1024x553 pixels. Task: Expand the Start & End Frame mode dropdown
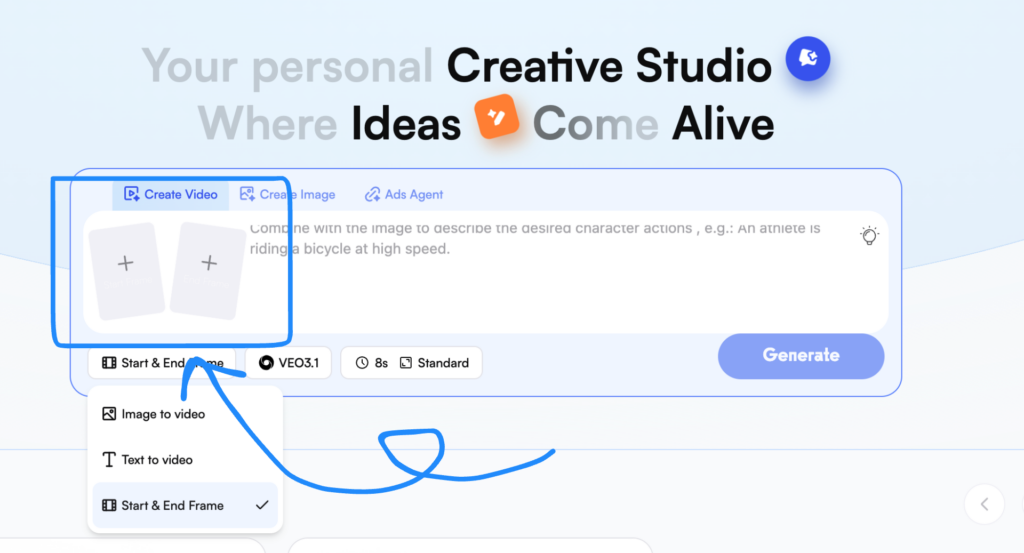pos(161,363)
